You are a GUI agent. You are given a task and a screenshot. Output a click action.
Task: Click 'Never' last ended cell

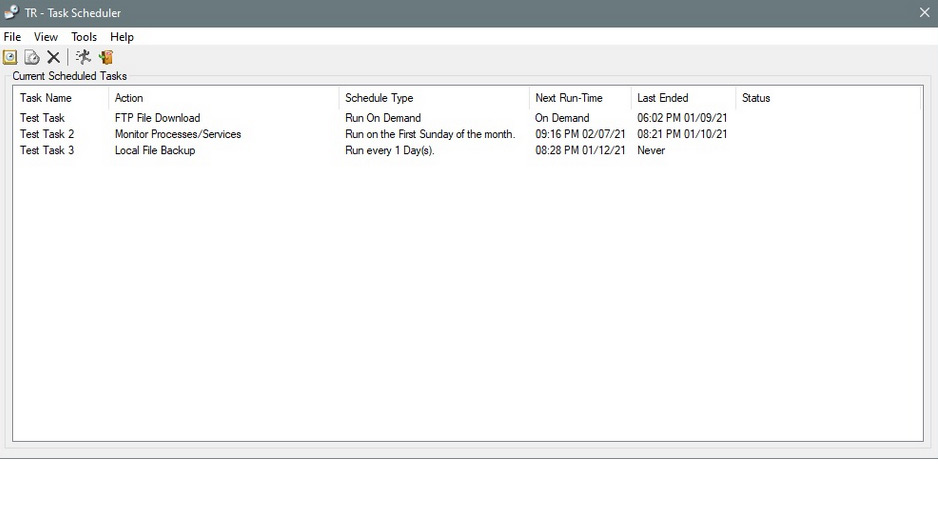651,150
